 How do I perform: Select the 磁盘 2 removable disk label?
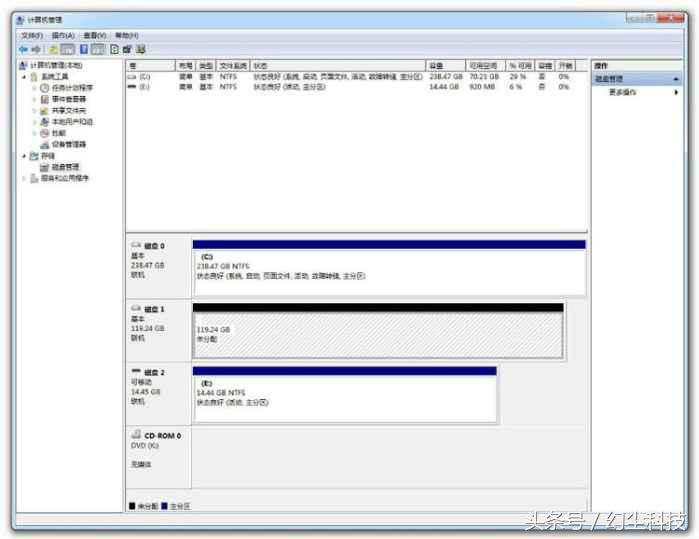[148, 372]
